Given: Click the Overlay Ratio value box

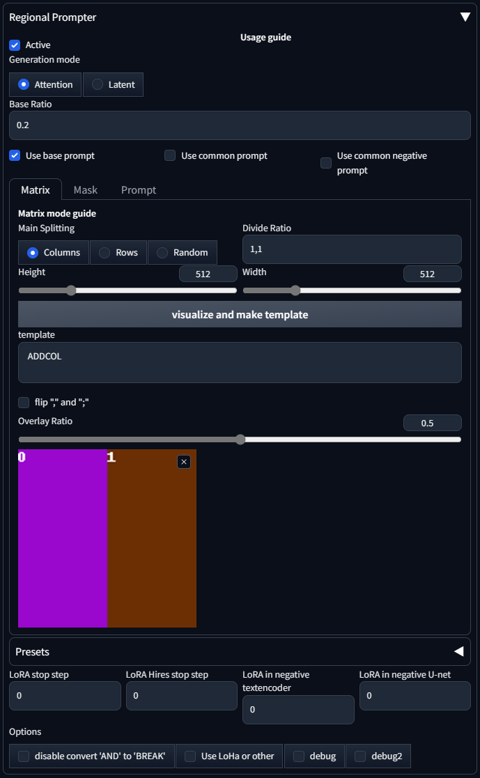Looking at the screenshot, I should coord(432,423).
